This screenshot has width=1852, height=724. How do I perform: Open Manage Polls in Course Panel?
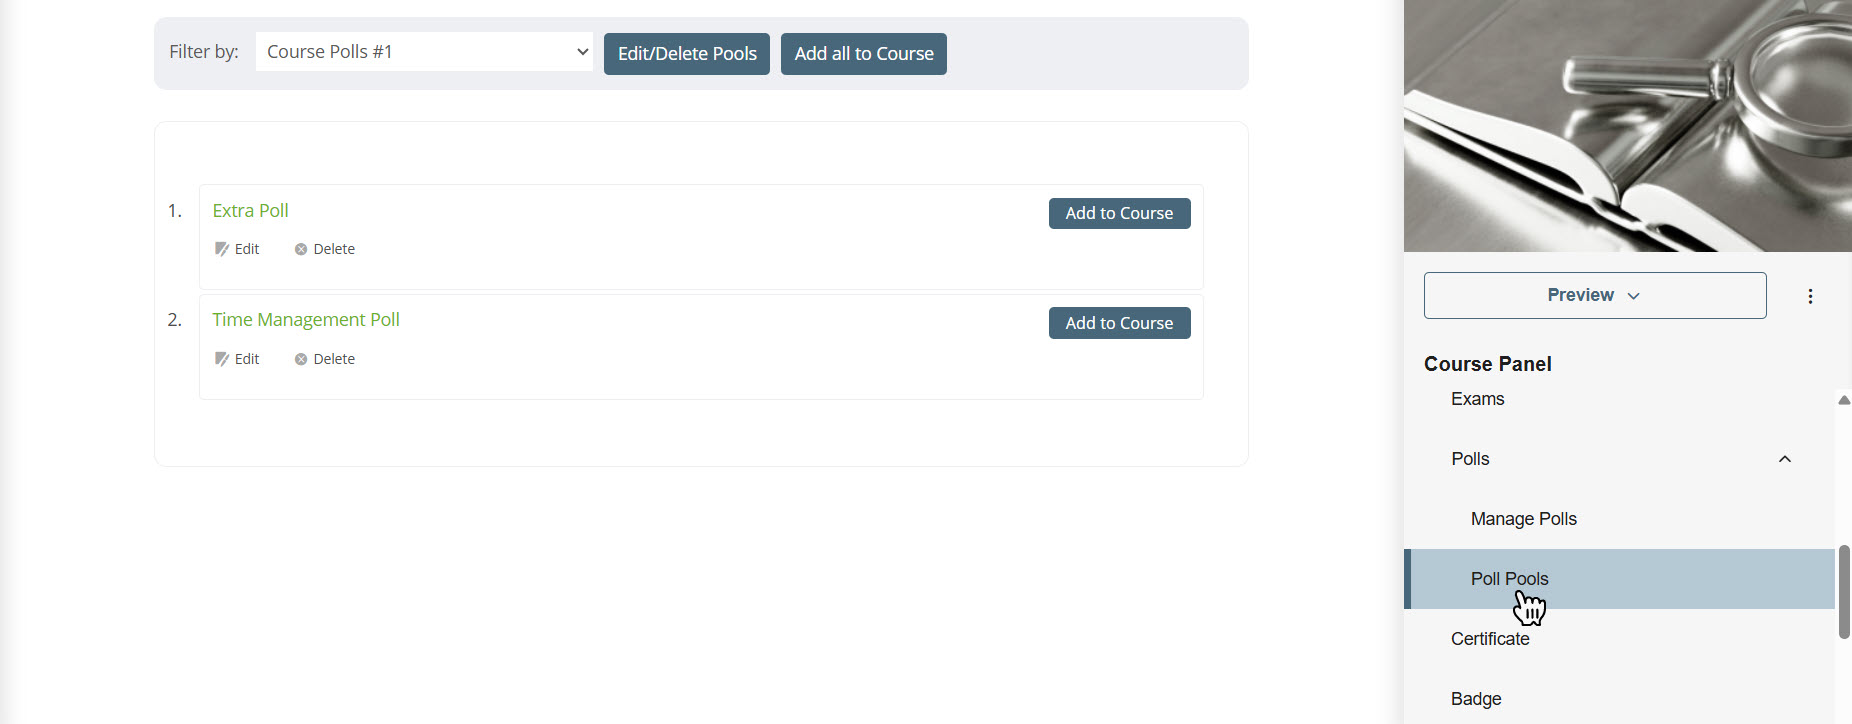pos(1523,519)
